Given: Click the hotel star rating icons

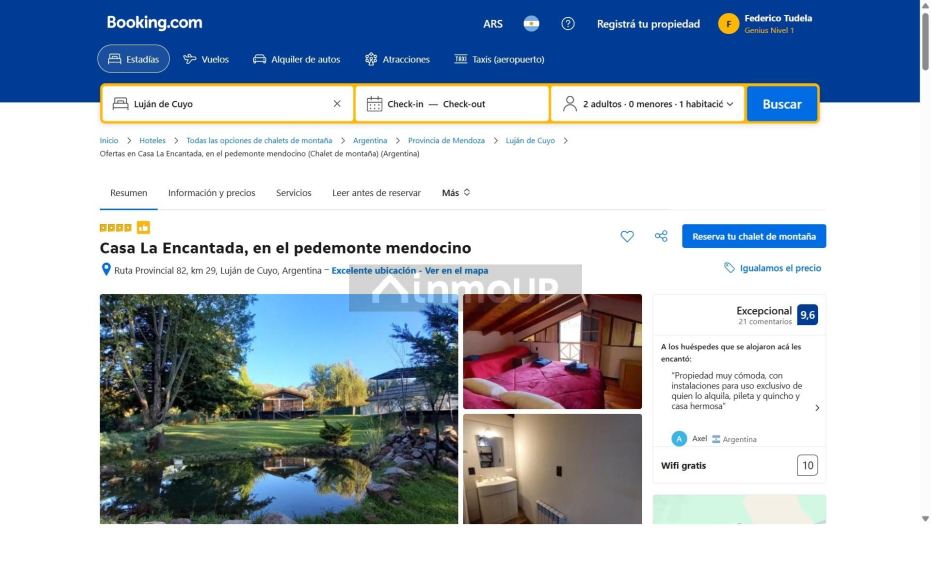Looking at the screenshot, I should pos(115,227).
